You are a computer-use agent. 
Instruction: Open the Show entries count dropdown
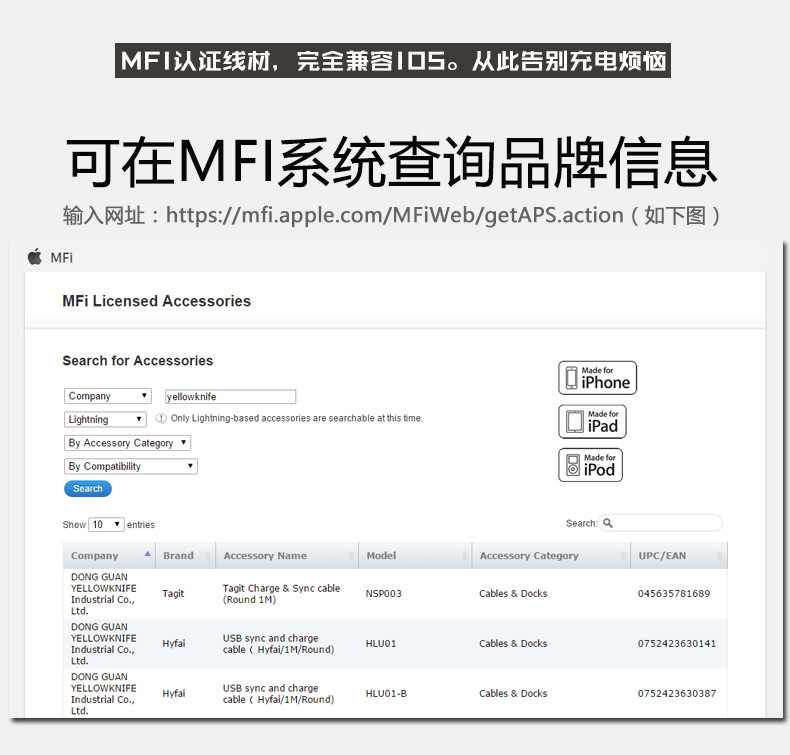pyautogui.click(x=106, y=524)
